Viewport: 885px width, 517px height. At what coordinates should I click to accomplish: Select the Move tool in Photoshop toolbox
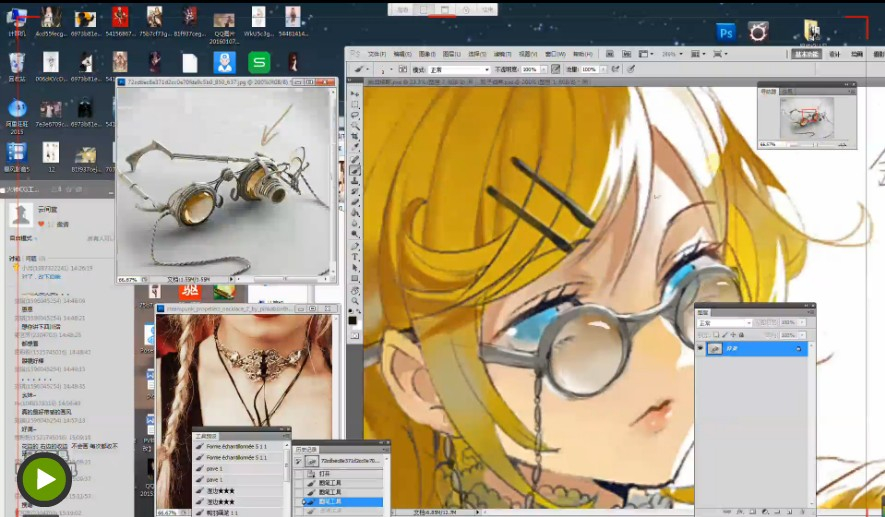[355, 94]
